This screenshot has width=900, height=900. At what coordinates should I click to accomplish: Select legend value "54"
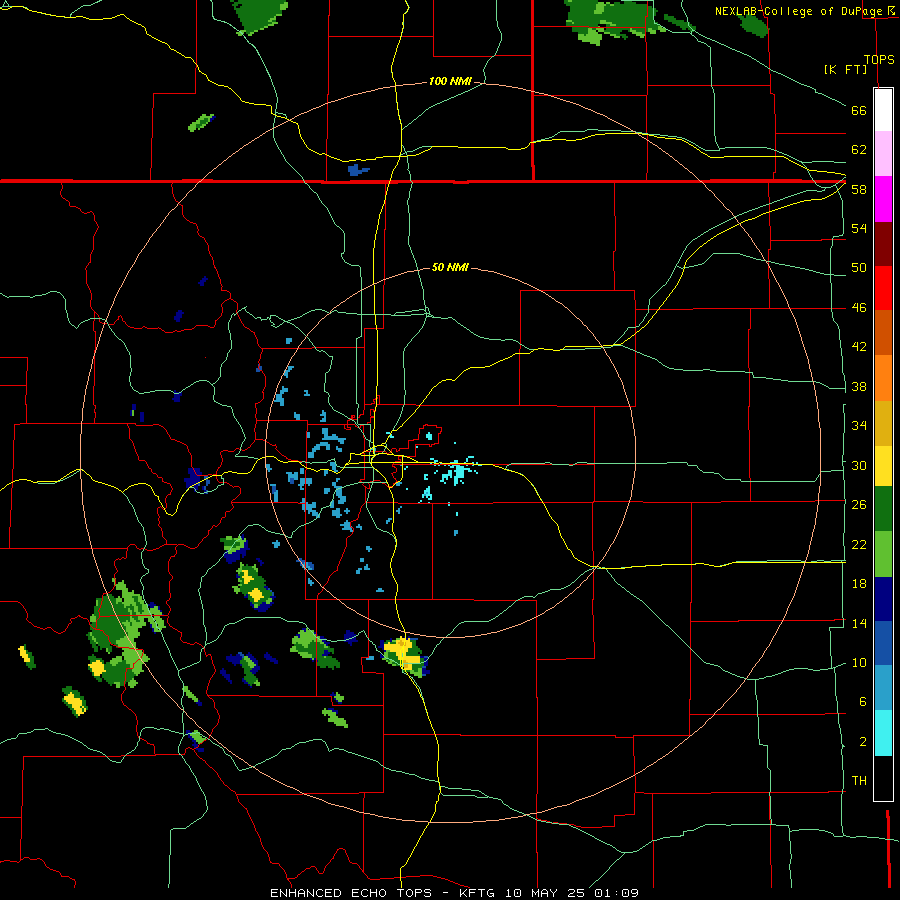859,228
